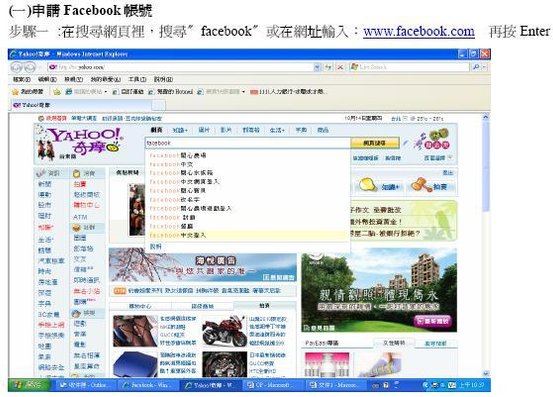Open the 我的最愛 (Favorites) menu
Screen dimensions: 553x397
coord(105,79)
